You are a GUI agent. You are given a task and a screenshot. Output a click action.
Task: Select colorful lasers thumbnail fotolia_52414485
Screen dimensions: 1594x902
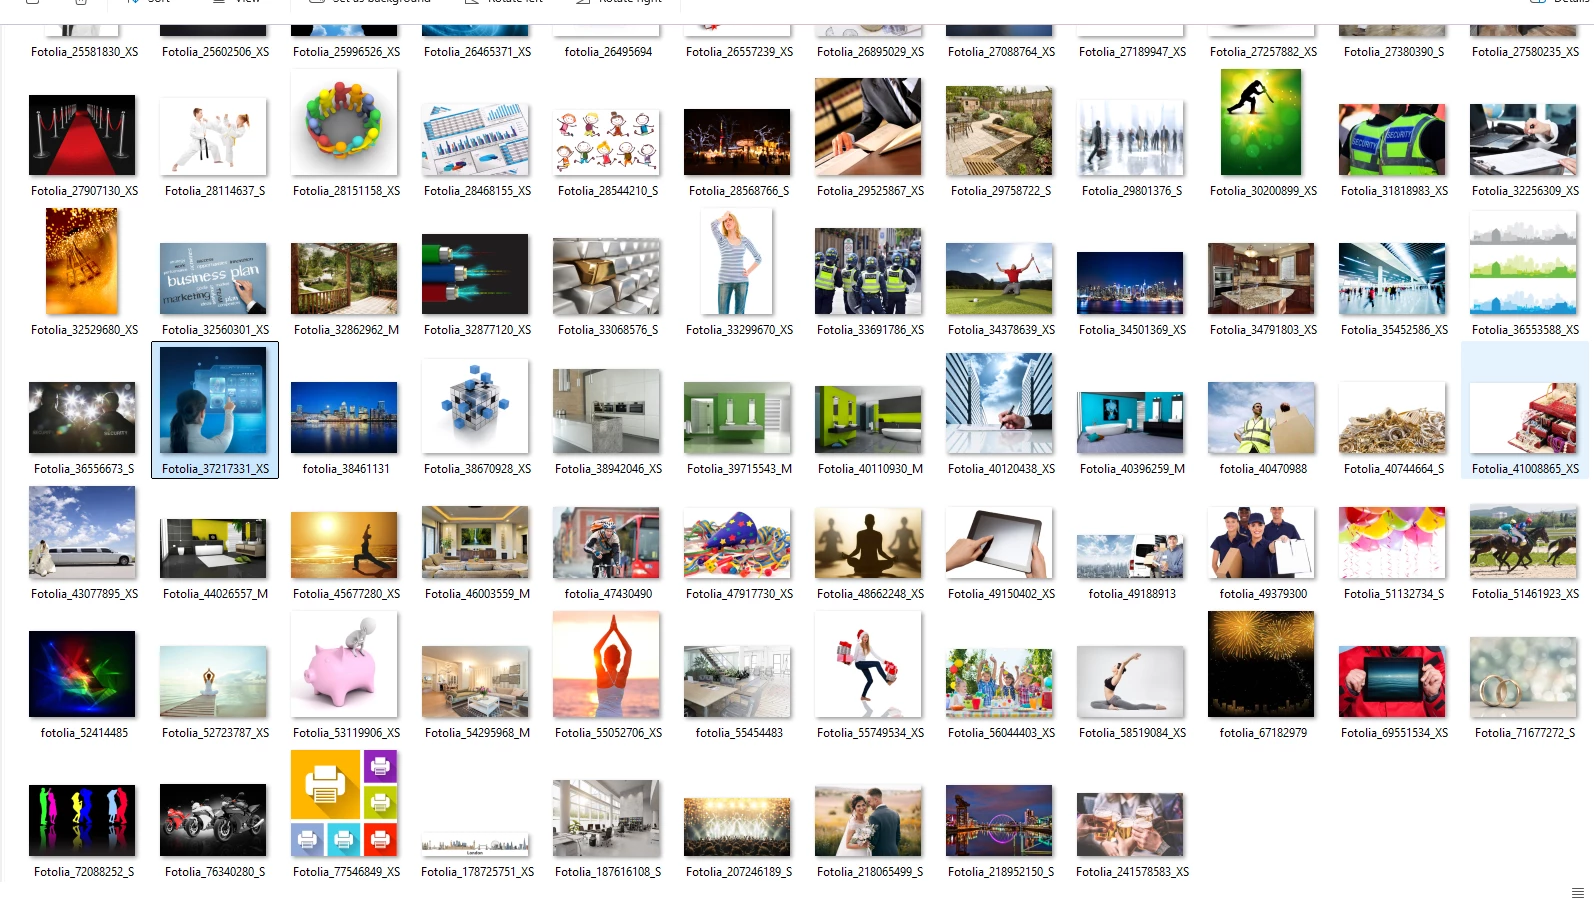82,674
